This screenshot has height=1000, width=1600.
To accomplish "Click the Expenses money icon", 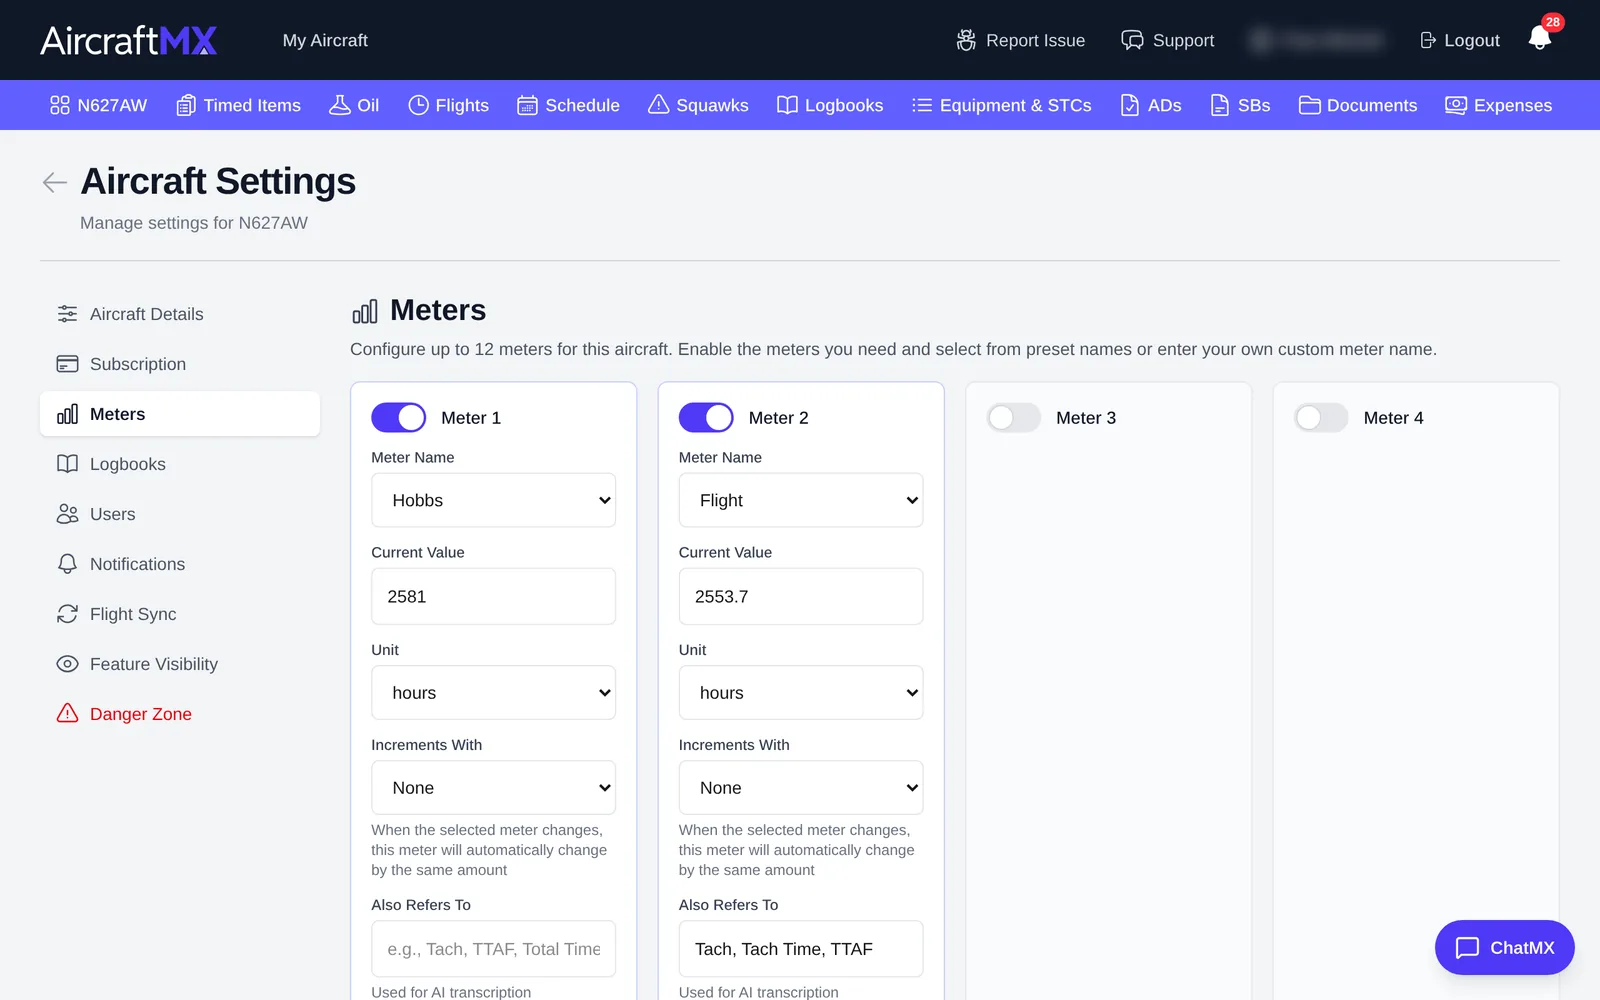I will (1456, 105).
